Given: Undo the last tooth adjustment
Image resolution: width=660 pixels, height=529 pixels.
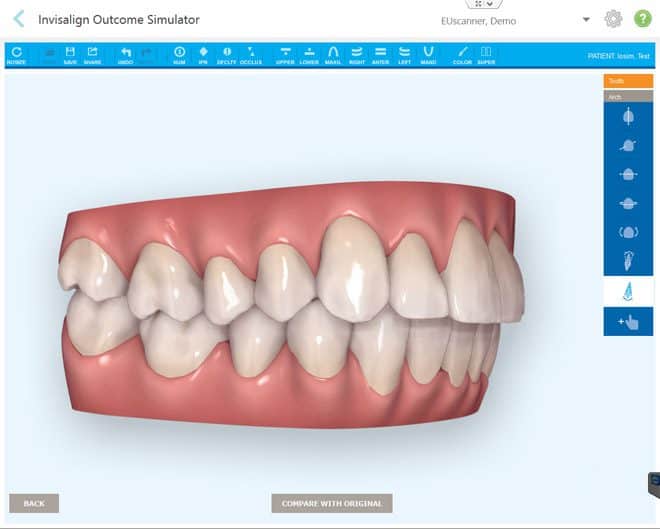Looking at the screenshot, I should click(125, 55).
